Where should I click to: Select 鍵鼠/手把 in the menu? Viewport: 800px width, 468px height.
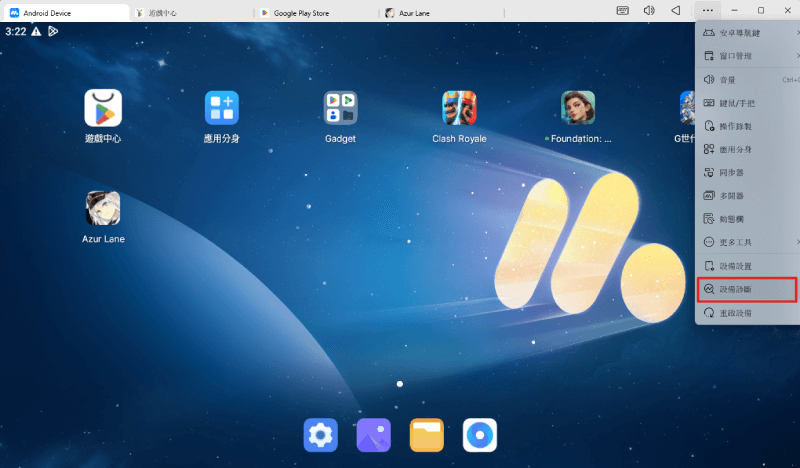click(x=748, y=103)
